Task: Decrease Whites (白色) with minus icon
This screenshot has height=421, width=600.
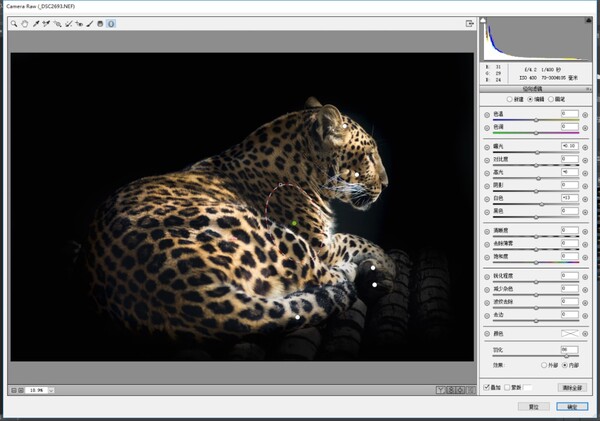Action: tap(487, 199)
